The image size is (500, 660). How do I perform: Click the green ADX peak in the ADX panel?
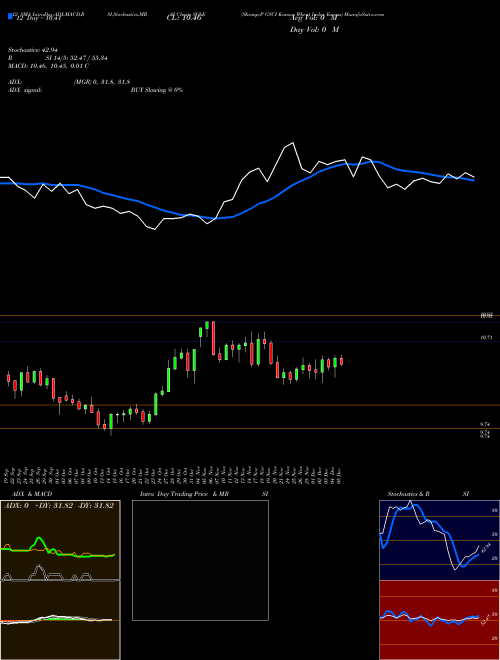(x=40, y=539)
